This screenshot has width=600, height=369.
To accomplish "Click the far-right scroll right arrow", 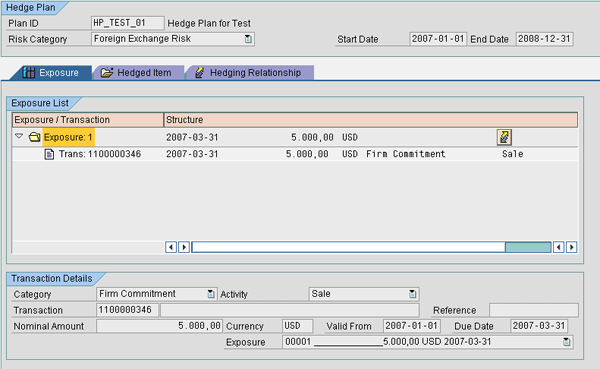I will 572,247.
